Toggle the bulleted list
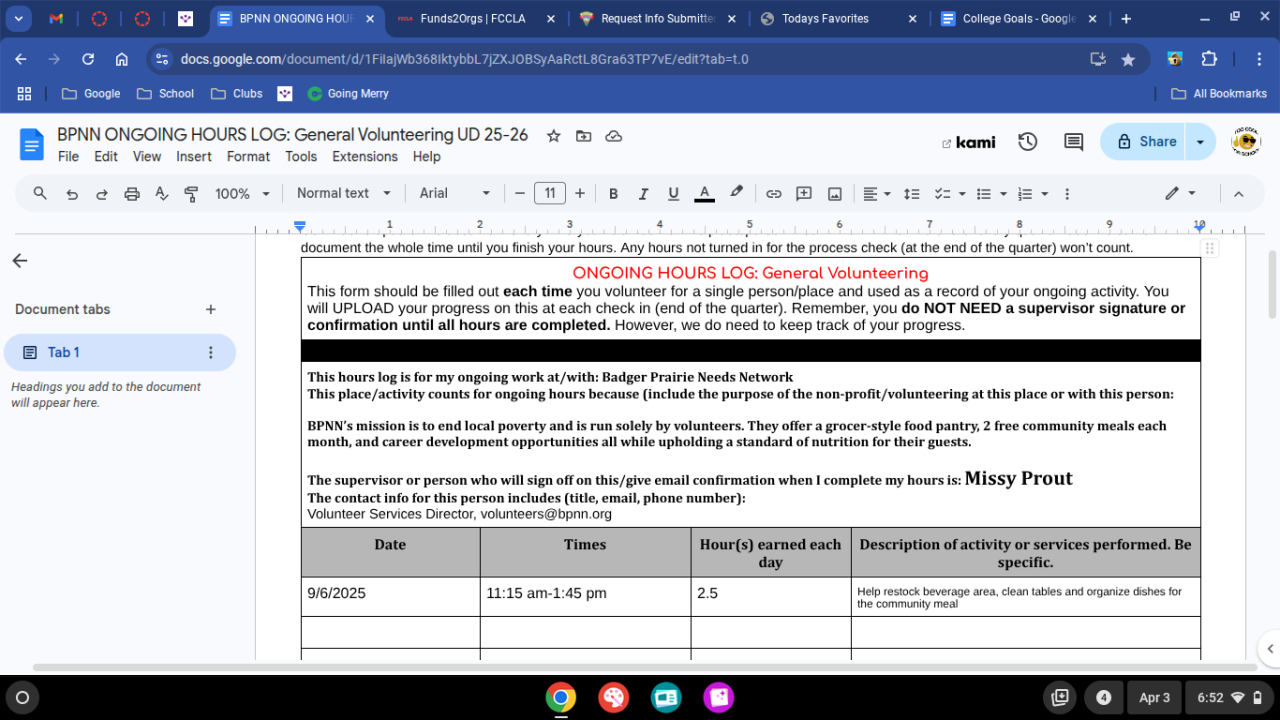 coord(984,194)
